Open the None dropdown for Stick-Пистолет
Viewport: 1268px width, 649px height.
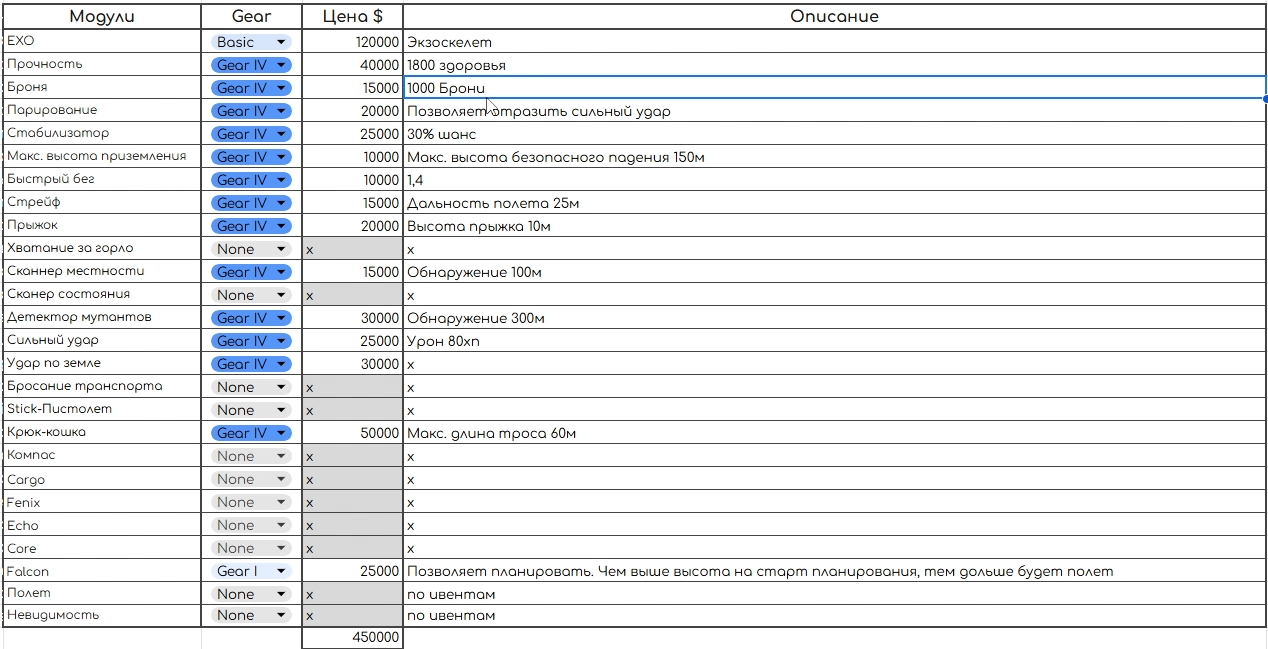click(x=251, y=410)
